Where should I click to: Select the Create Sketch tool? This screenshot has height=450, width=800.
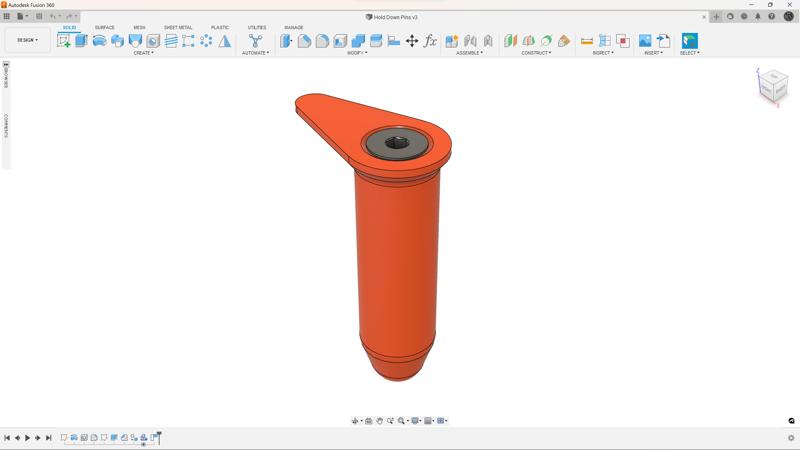tap(64, 41)
